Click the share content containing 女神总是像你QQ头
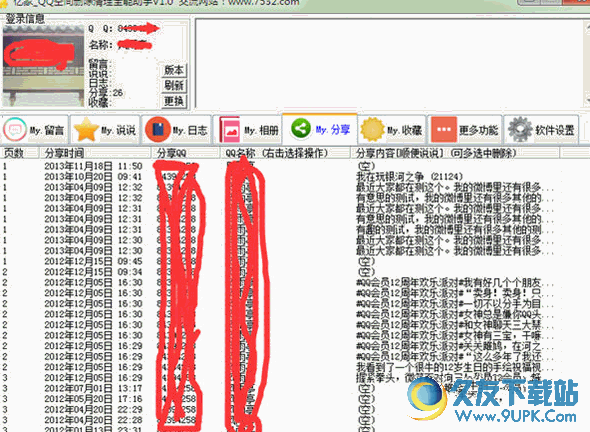This screenshot has height=432, width=590. tap(455, 314)
